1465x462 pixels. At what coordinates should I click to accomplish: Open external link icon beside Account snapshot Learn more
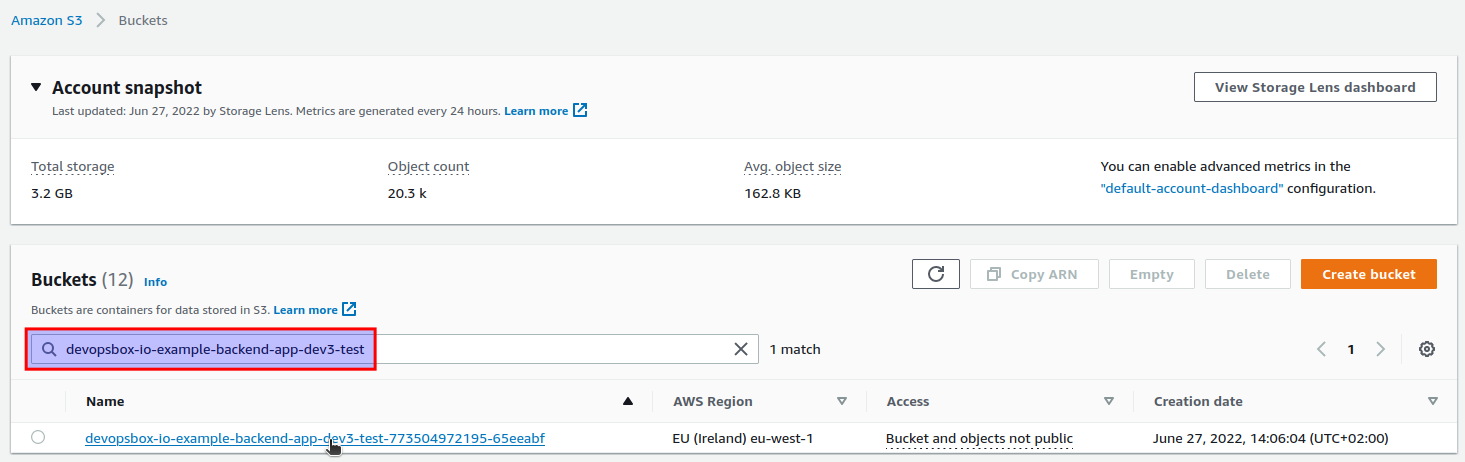(x=580, y=110)
